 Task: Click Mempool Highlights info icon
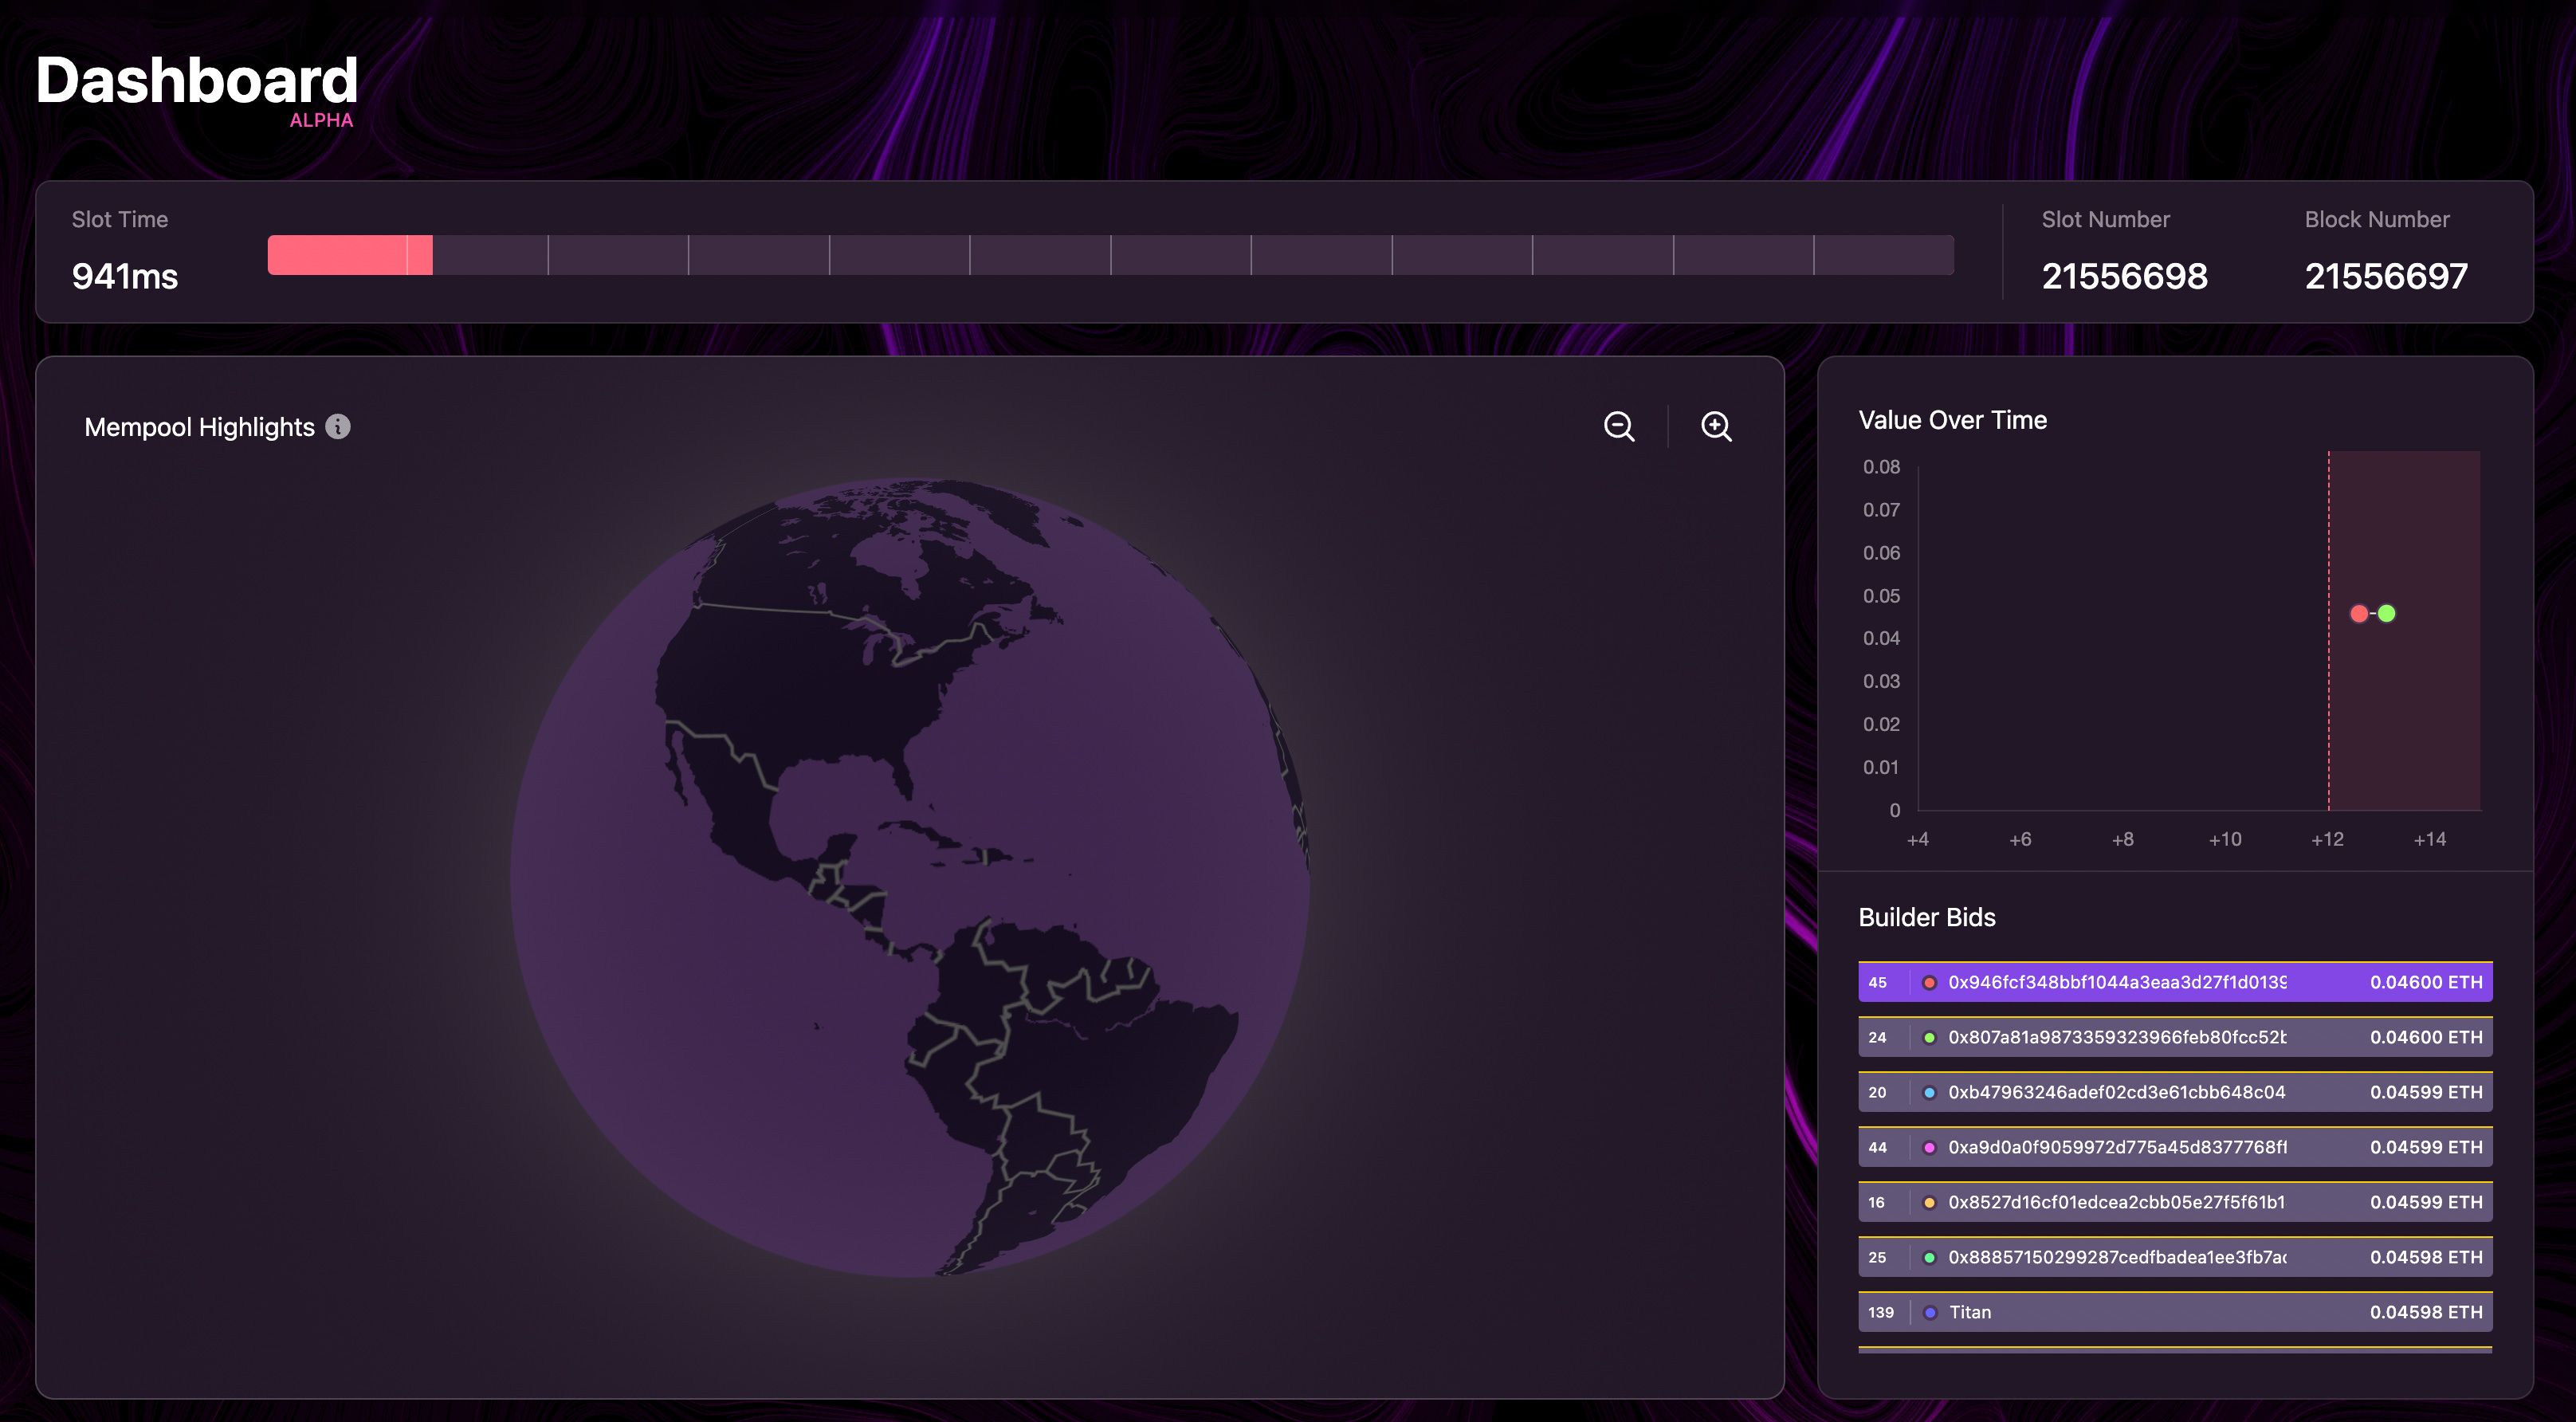[x=338, y=427]
